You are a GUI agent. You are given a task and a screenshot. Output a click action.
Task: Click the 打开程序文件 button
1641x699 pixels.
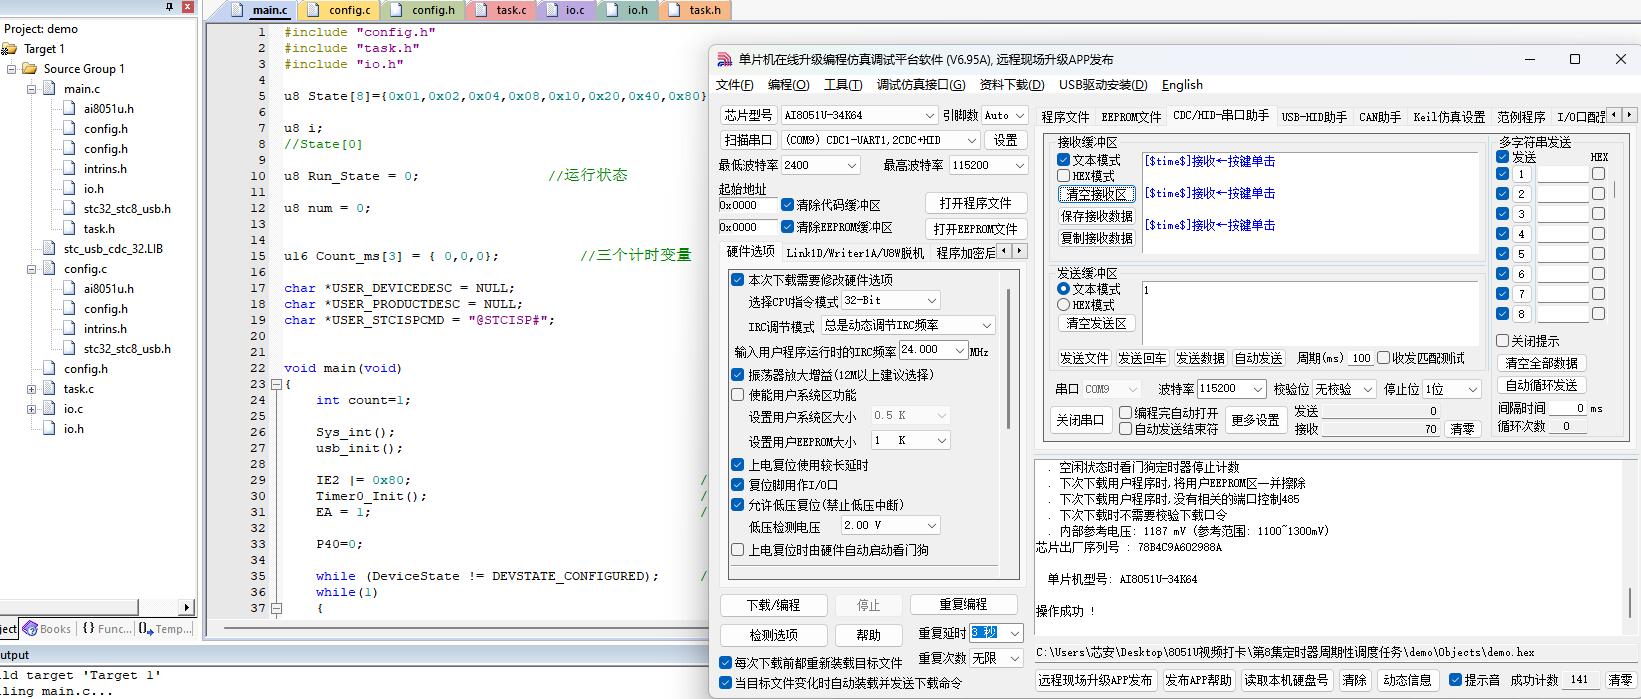(x=974, y=203)
